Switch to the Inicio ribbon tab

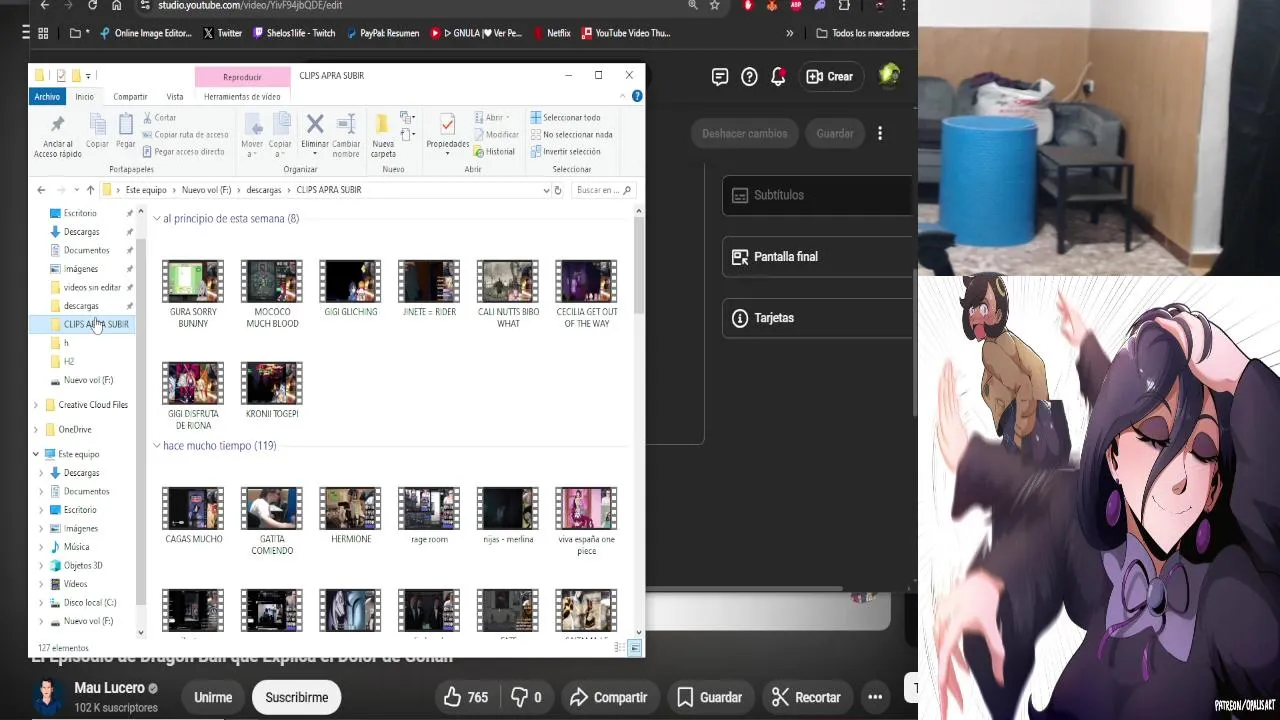click(x=84, y=96)
